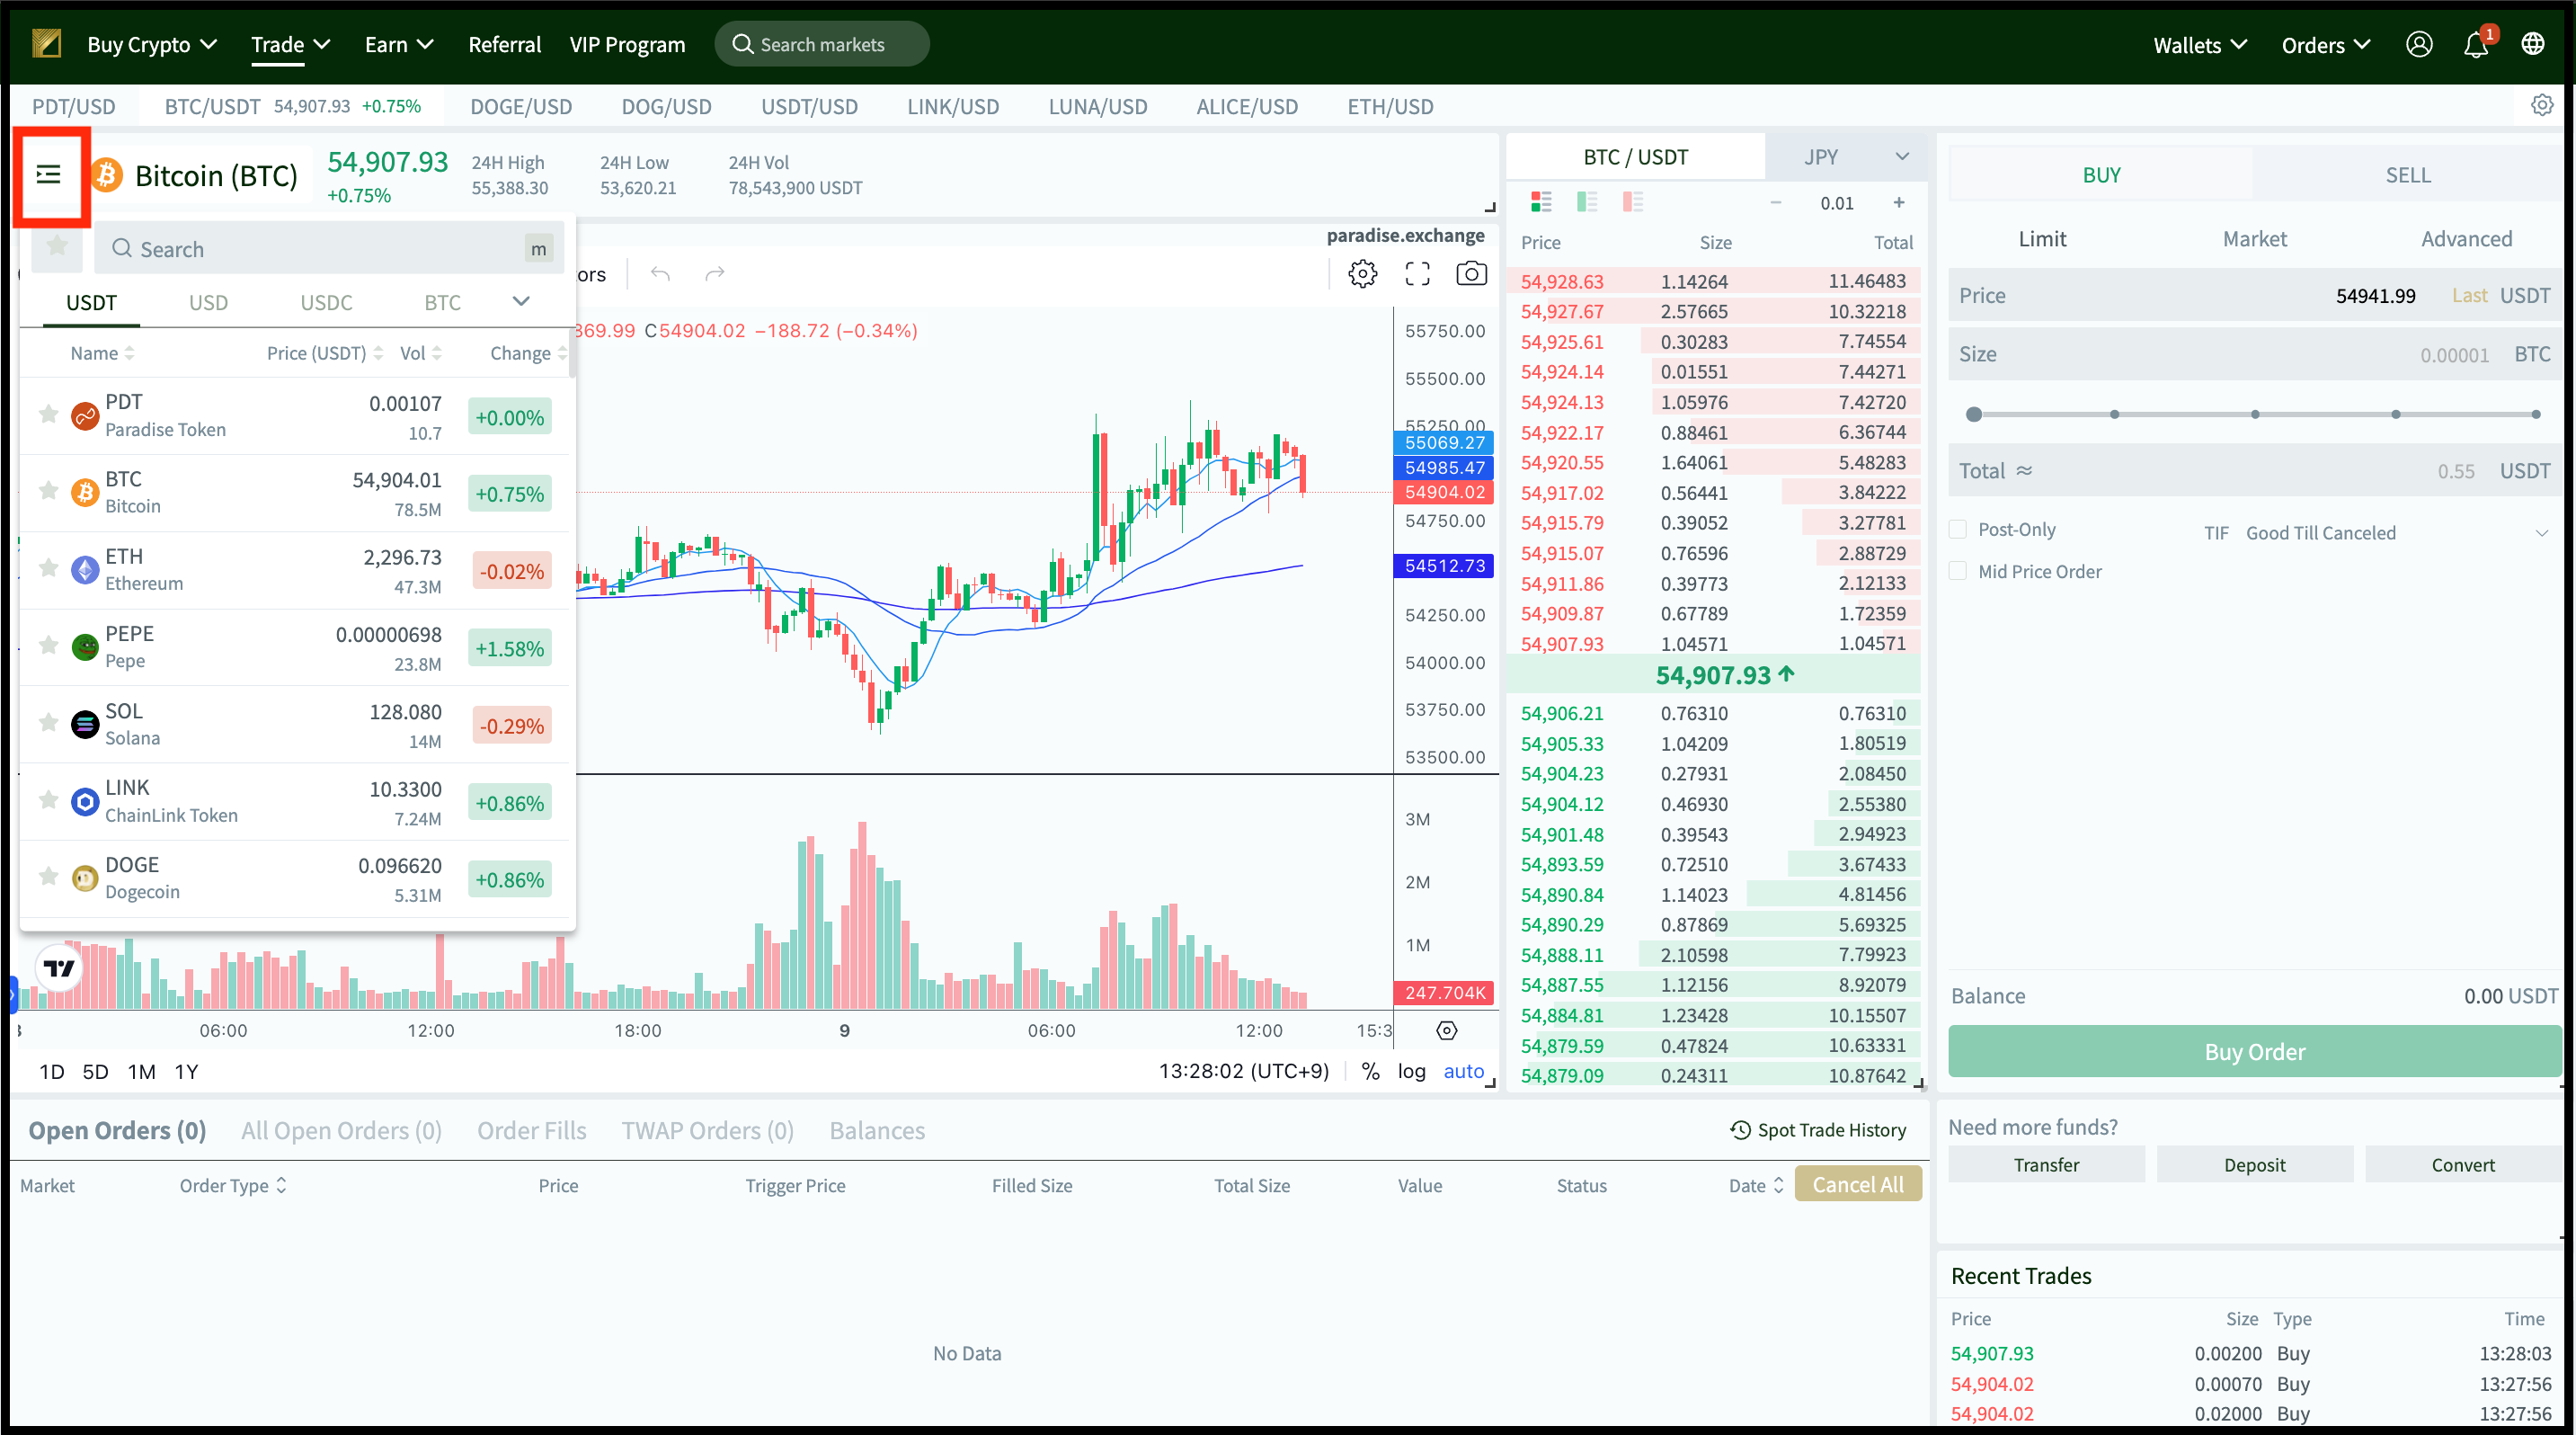Sort market list by Change

(528, 353)
